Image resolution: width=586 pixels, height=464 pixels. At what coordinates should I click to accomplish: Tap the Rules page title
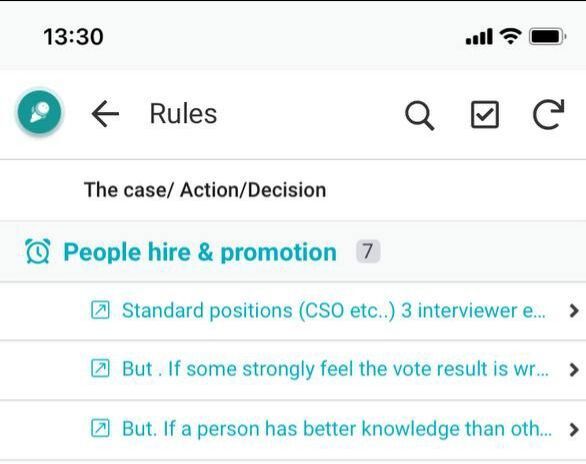[183, 114]
